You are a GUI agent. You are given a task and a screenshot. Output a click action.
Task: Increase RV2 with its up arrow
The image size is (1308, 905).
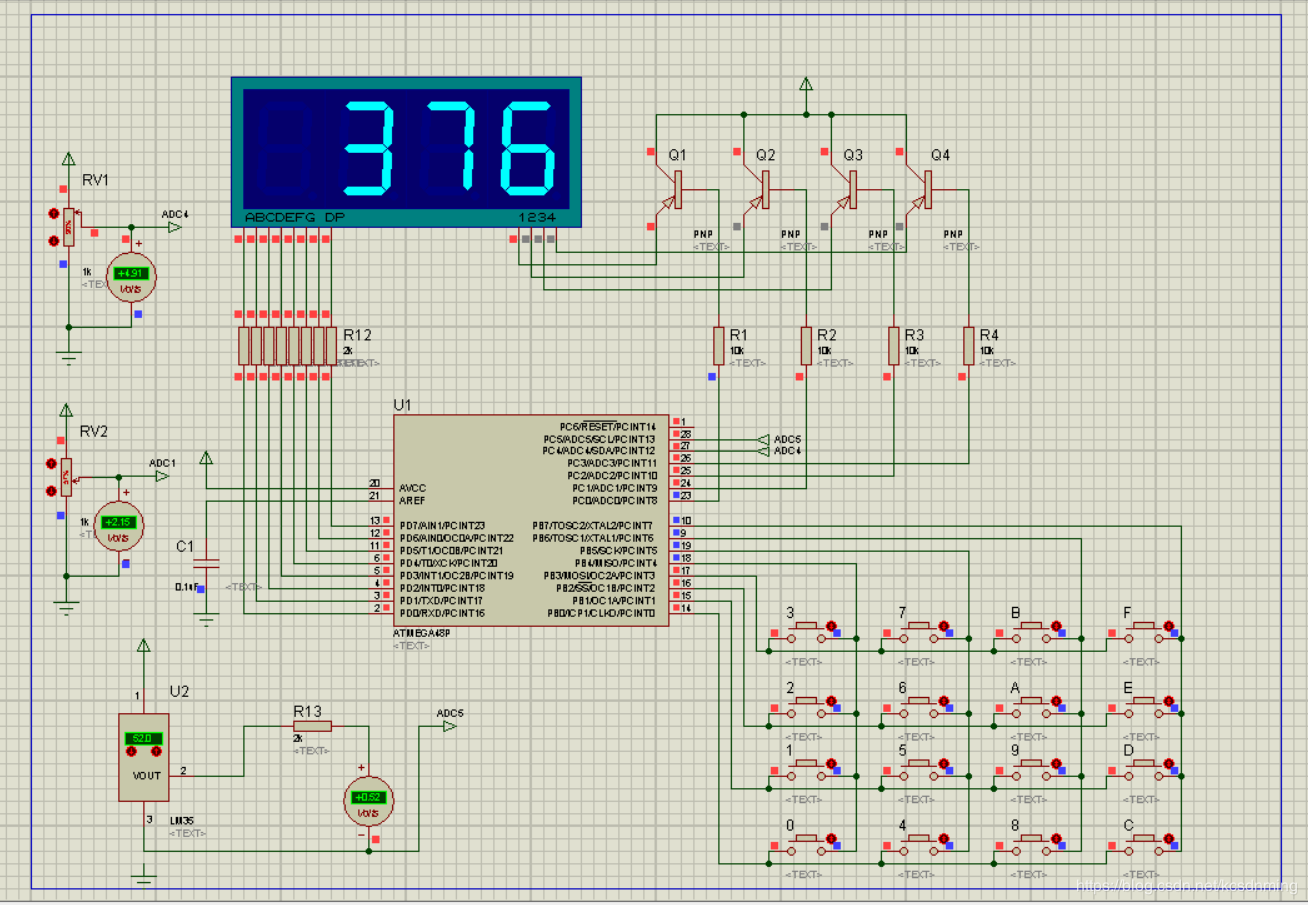tap(51, 463)
